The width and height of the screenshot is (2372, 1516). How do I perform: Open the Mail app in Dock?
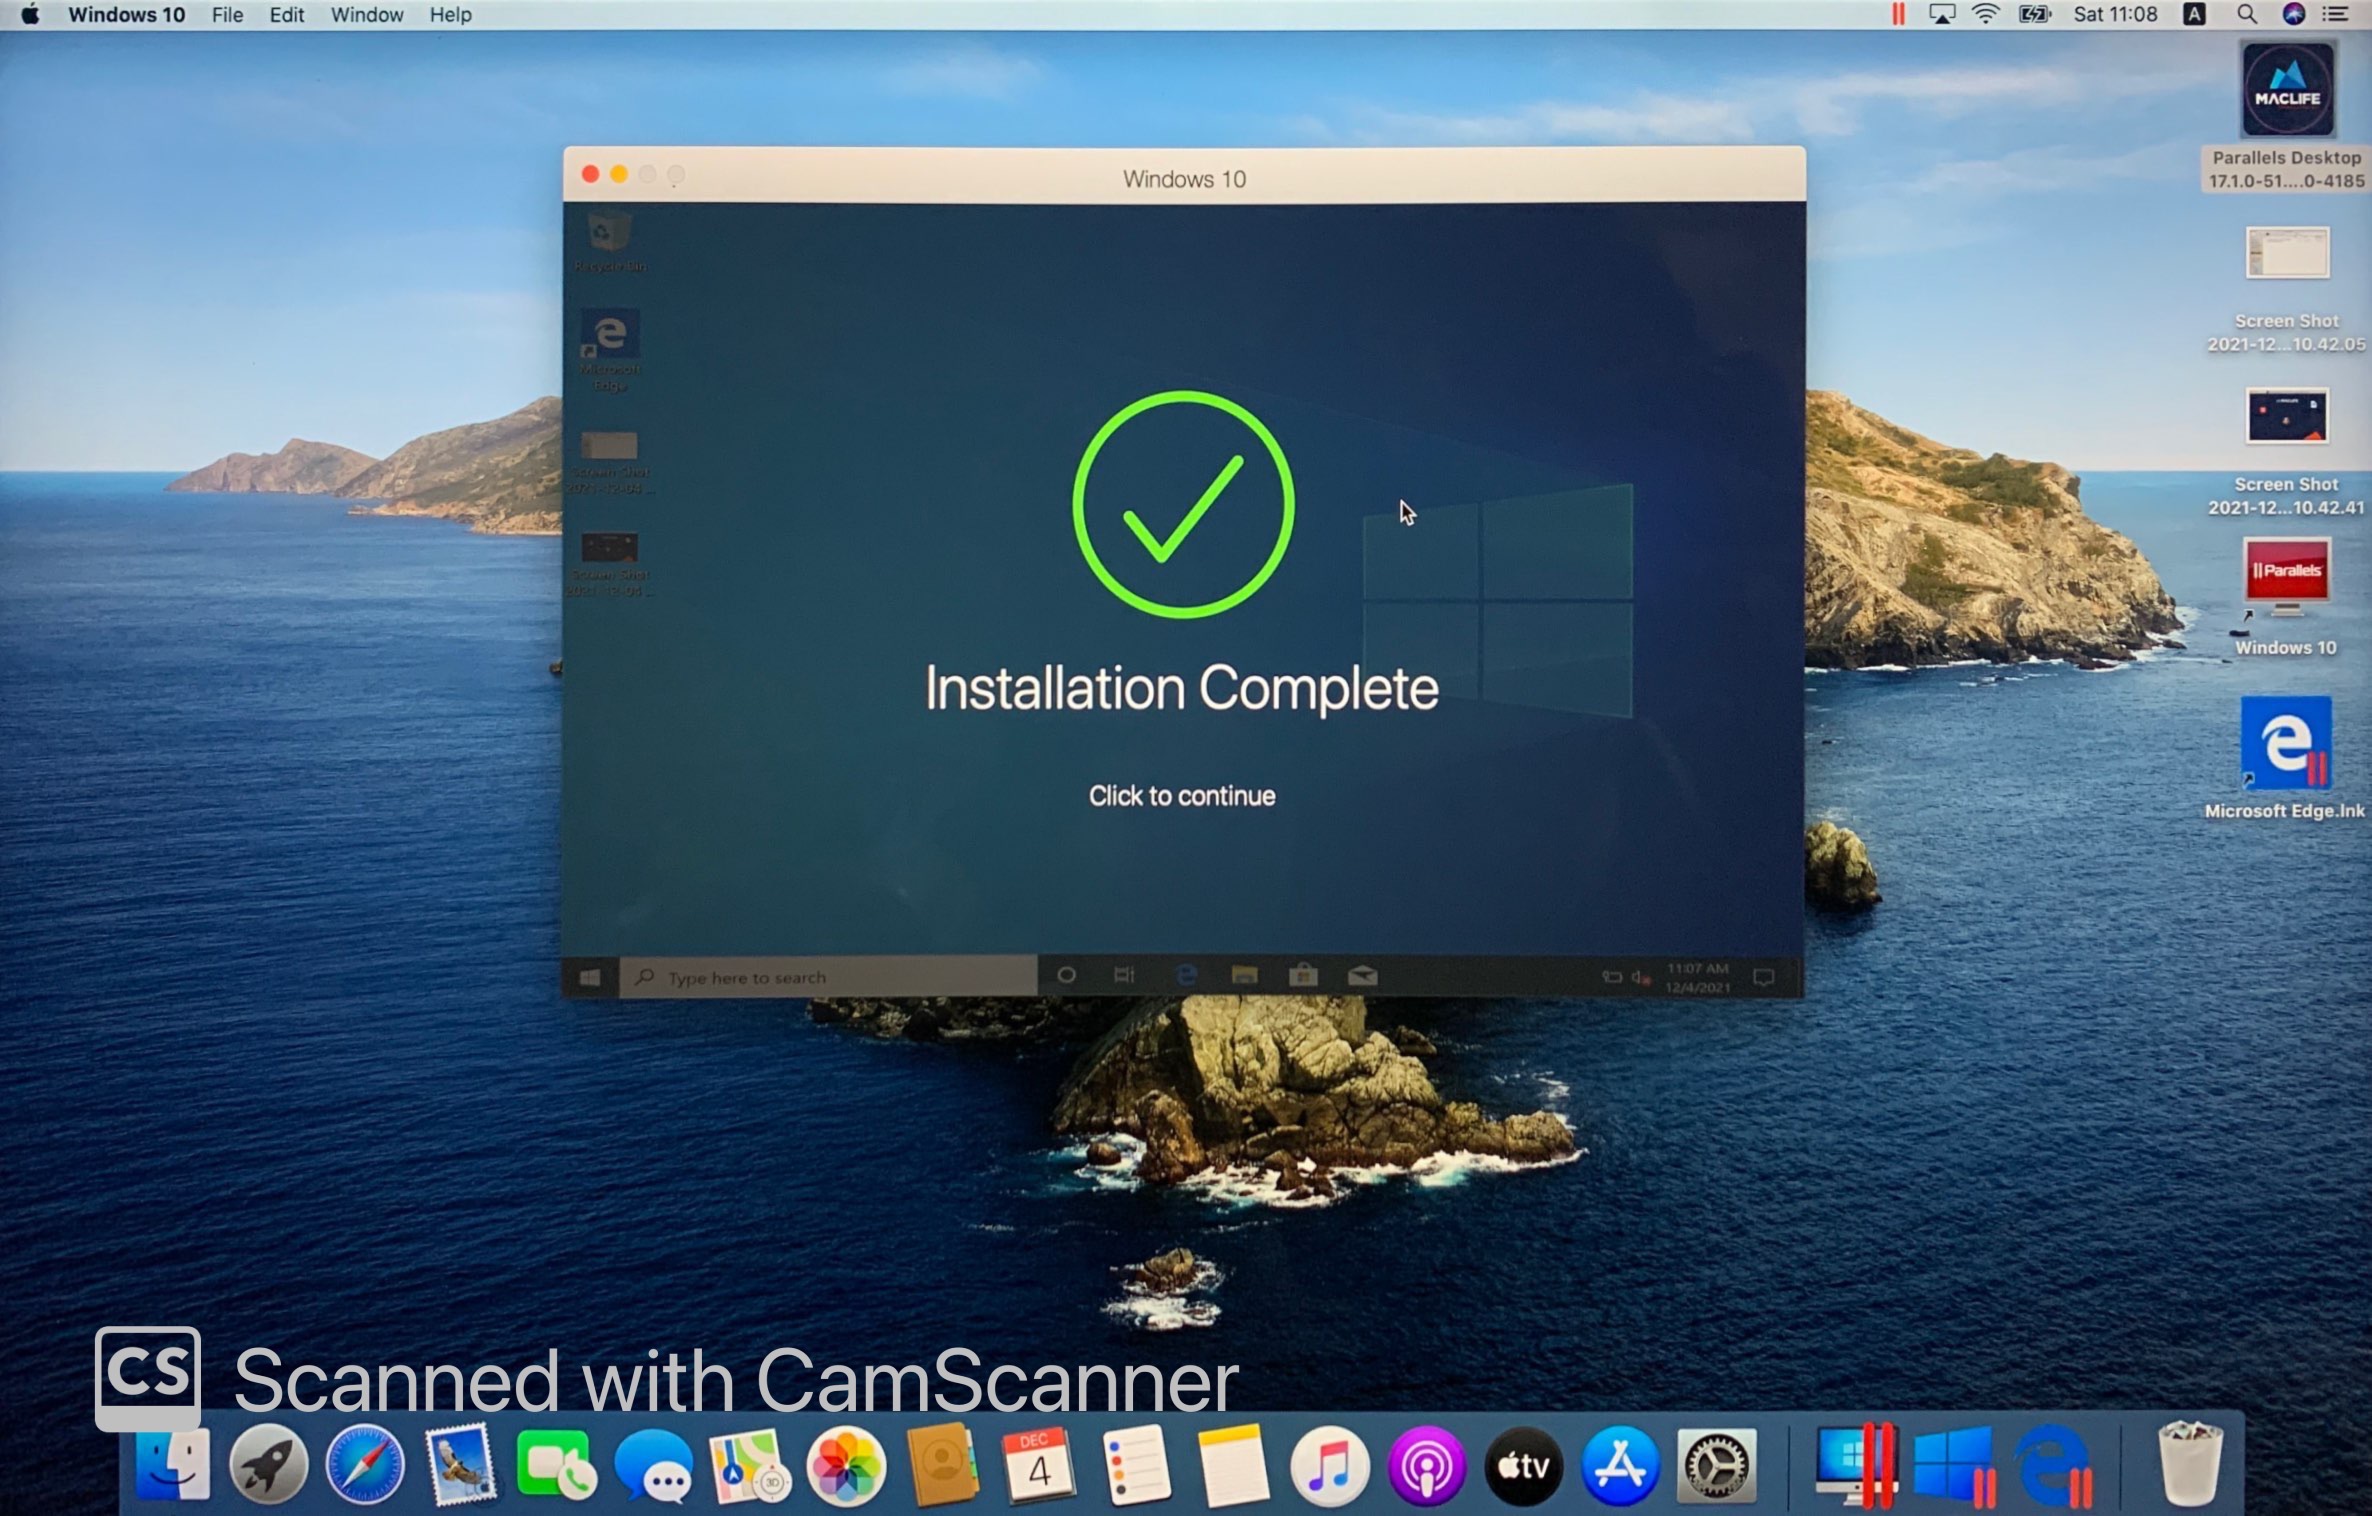(461, 1465)
